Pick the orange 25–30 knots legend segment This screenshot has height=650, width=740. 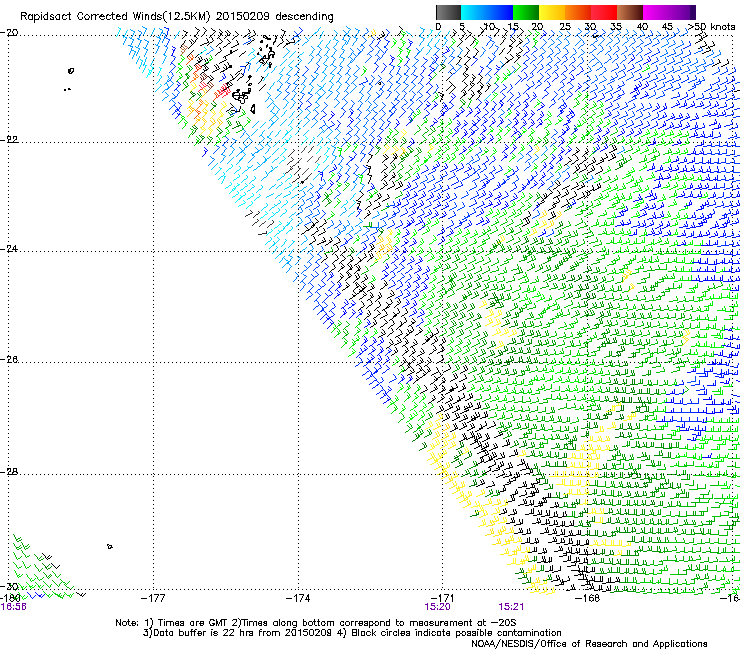[x=578, y=12]
